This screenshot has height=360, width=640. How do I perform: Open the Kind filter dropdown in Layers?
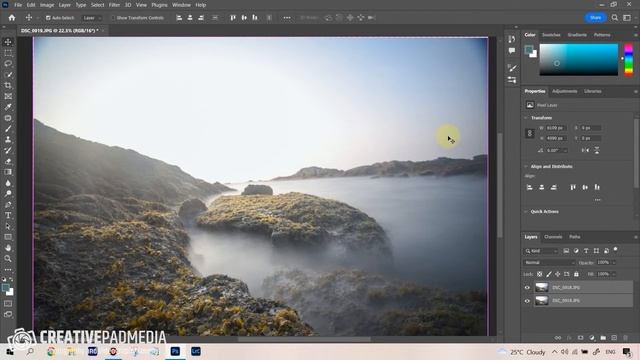pos(541,251)
